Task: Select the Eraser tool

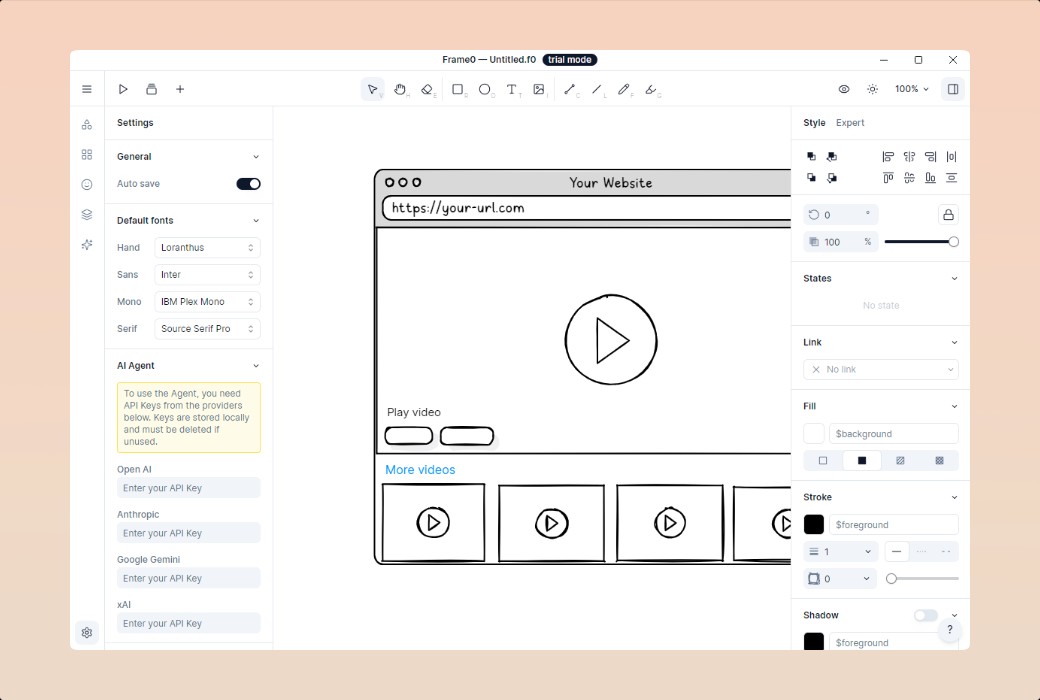Action: tap(427, 89)
